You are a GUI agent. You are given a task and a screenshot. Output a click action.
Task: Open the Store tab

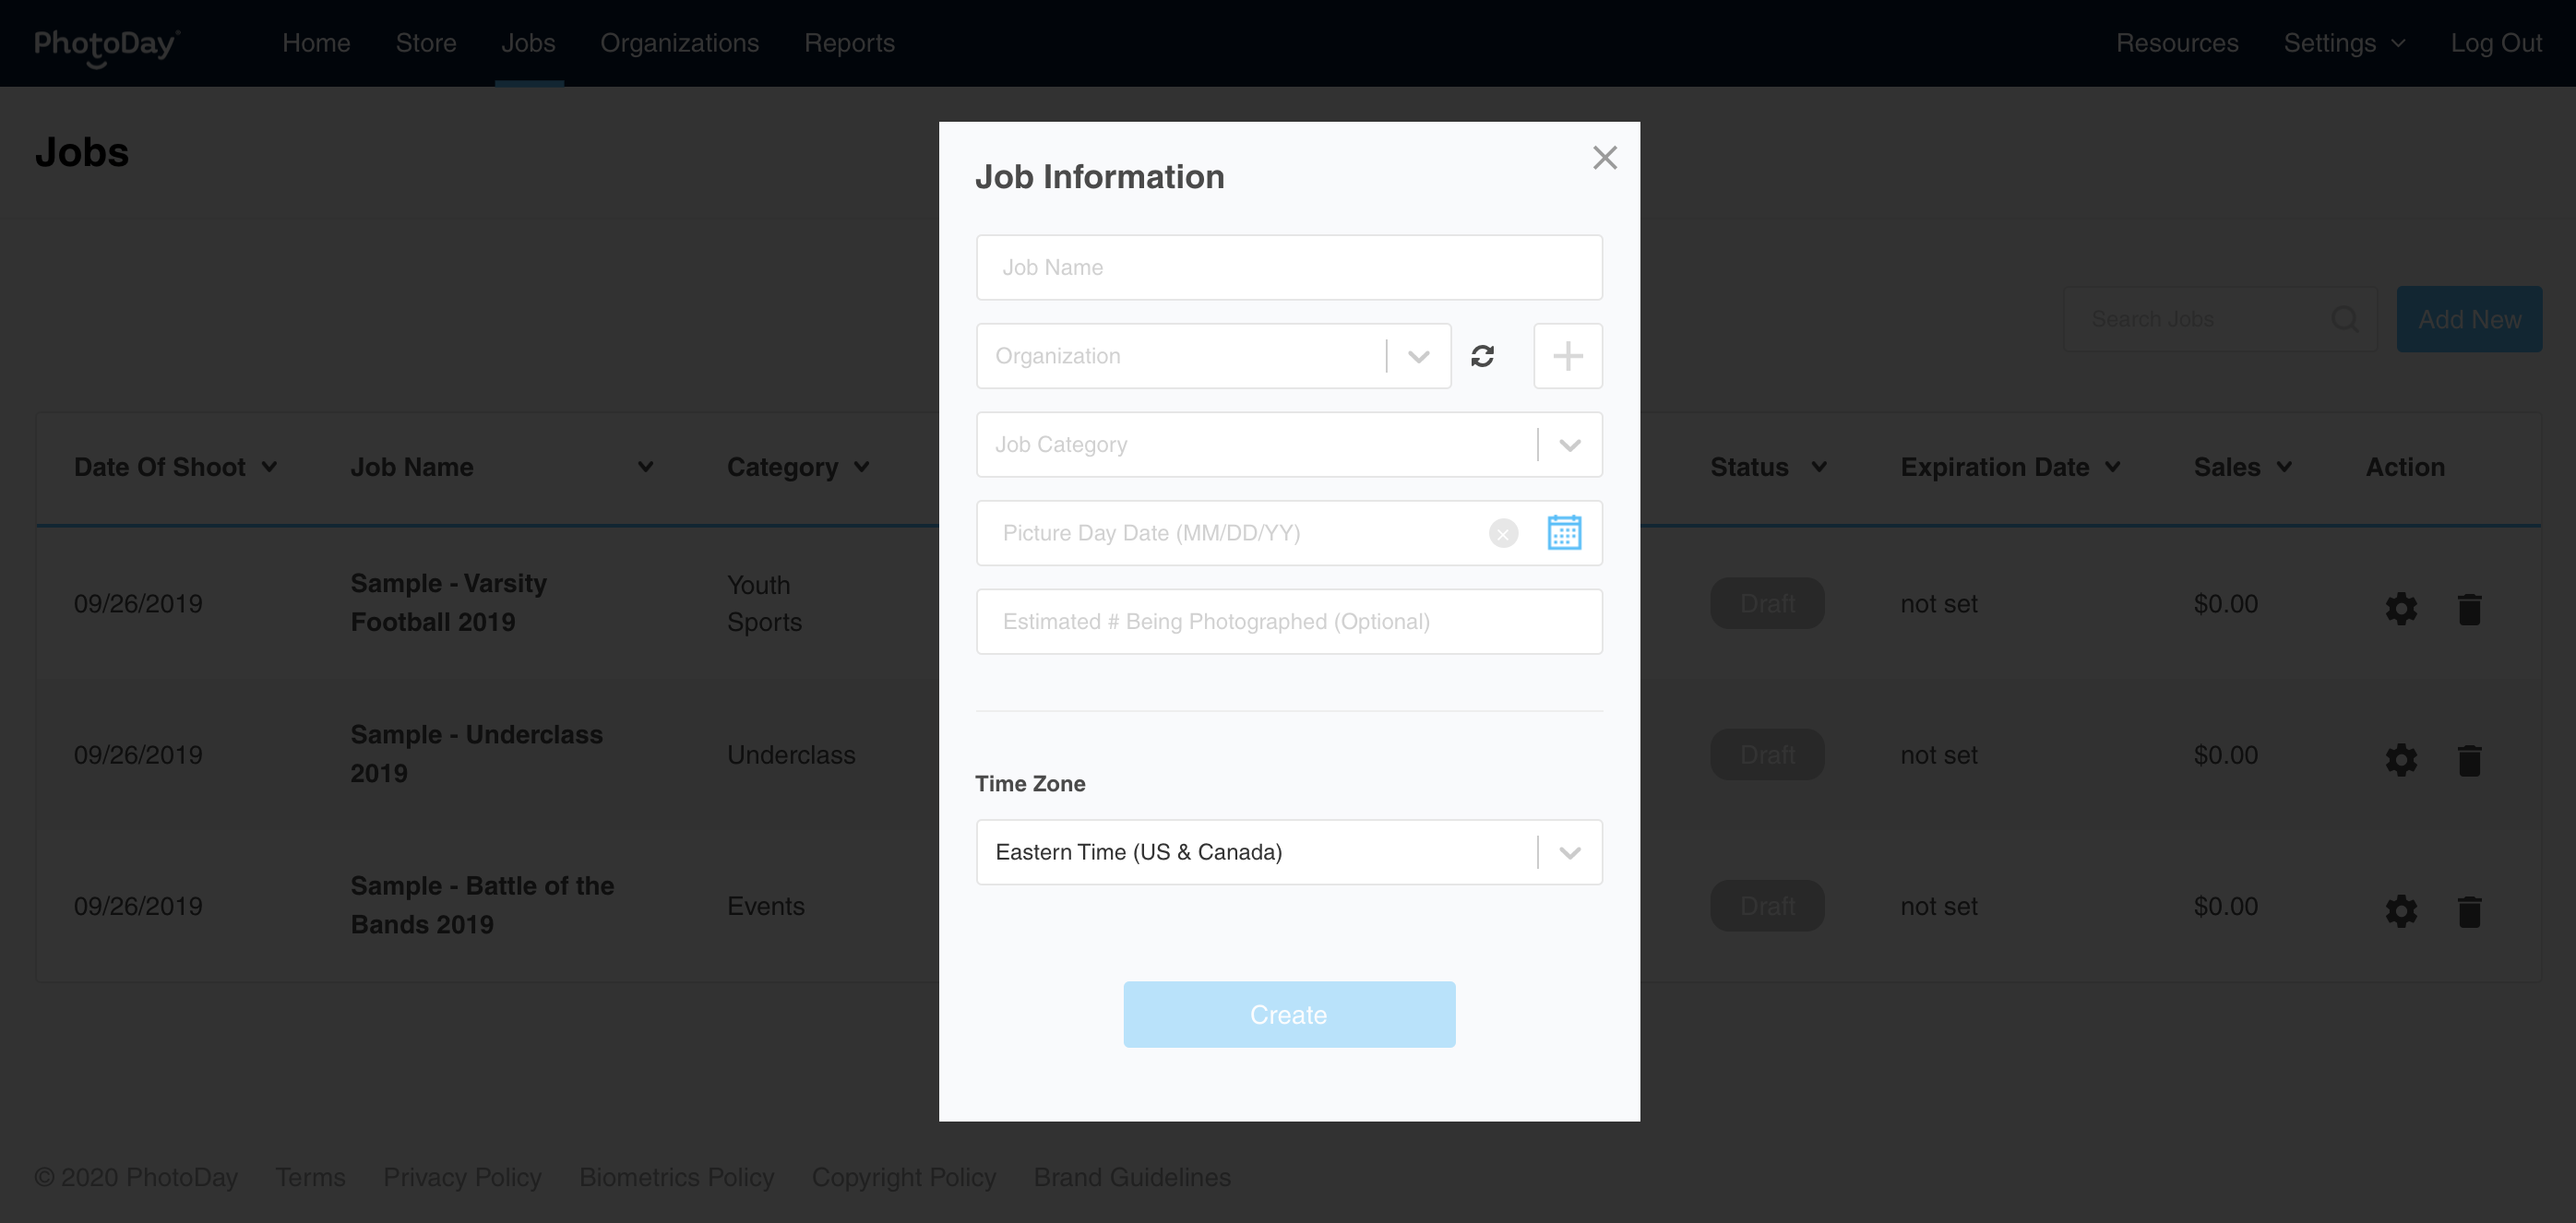(x=426, y=43)
